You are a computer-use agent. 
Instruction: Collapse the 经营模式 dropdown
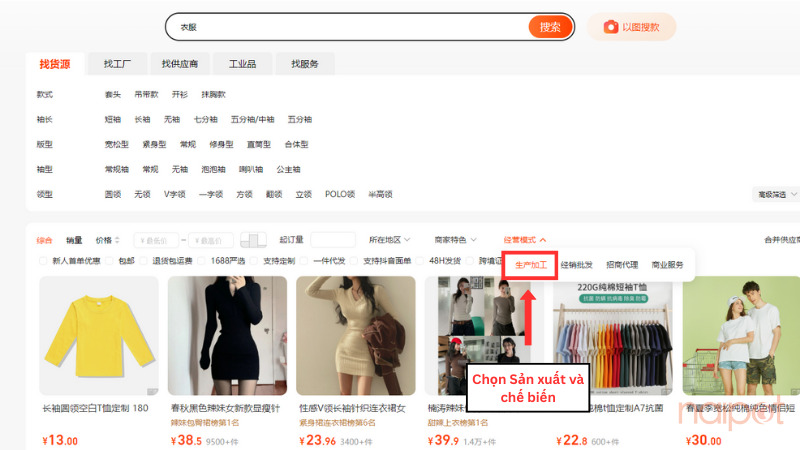coord(525,240)
